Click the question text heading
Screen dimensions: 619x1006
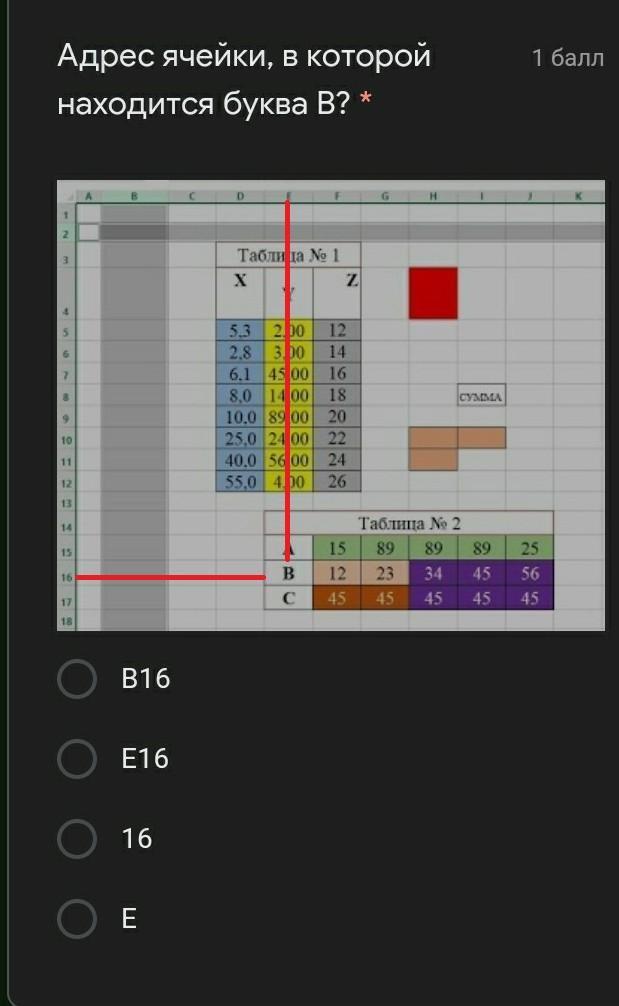(244, 80)
